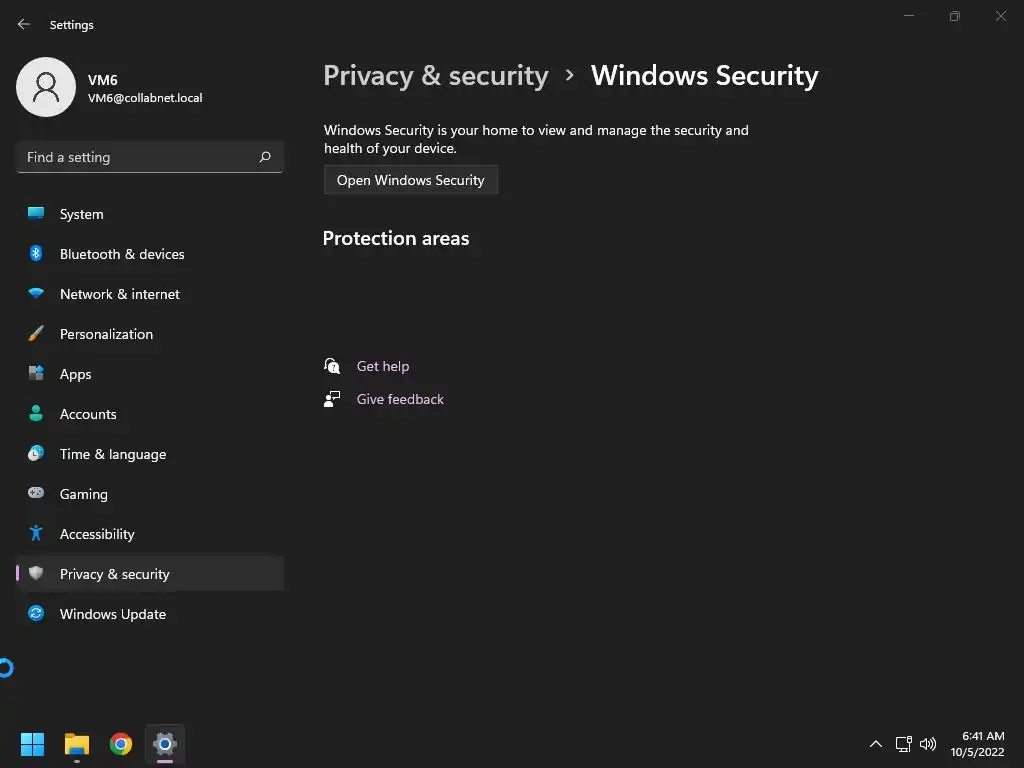Click the Windows Update sync icon
Screen dimensions: 1024x768
pyautogui.click(x=36, y=614)
